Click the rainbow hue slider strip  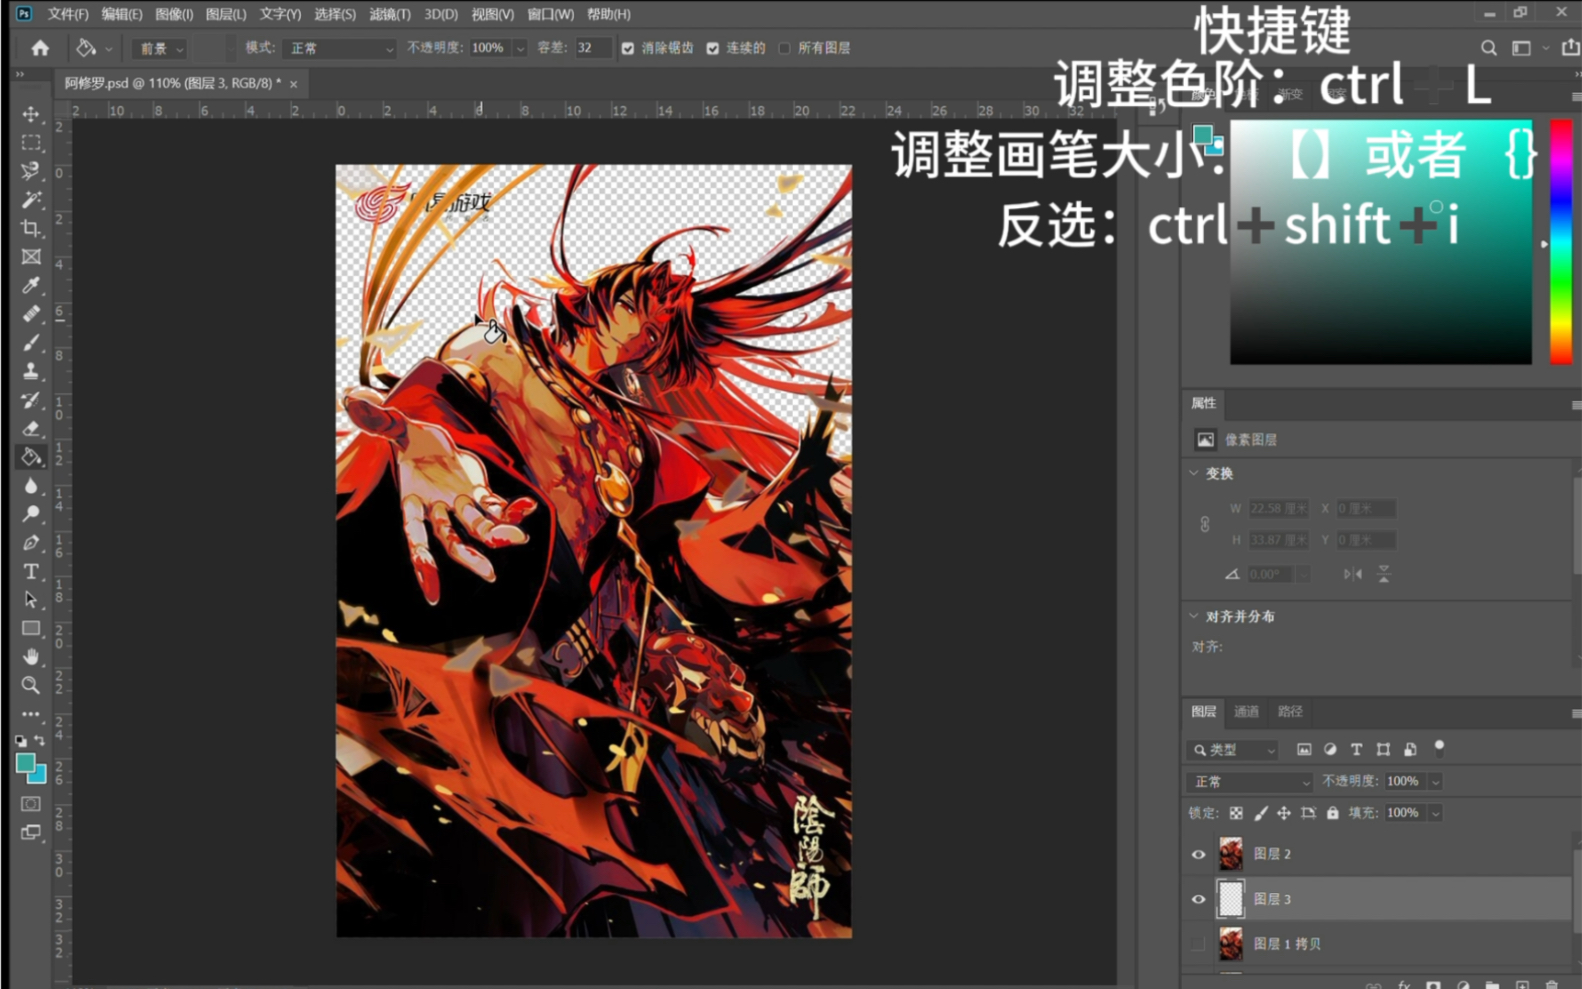click(1560, 242)
